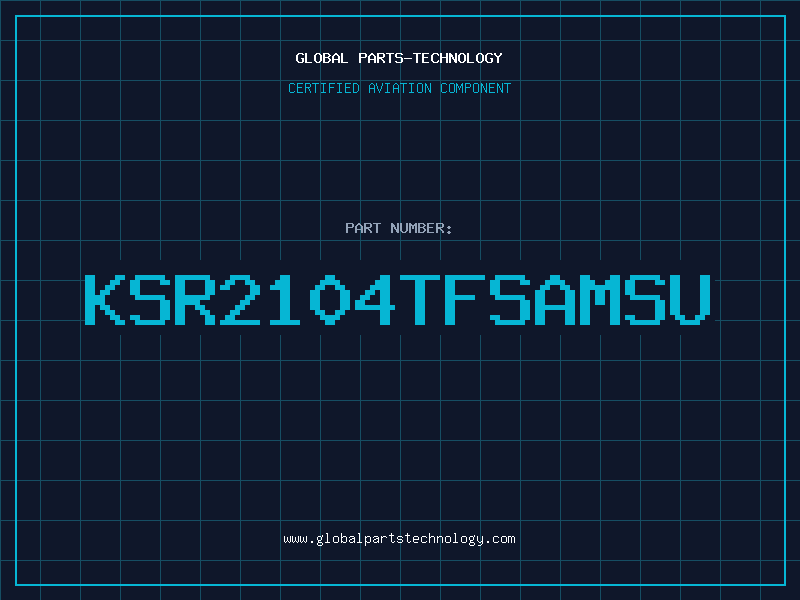Click the word GLOBAL in the header
The height and width of the screenshot is (600, 800).
[322, 58]
